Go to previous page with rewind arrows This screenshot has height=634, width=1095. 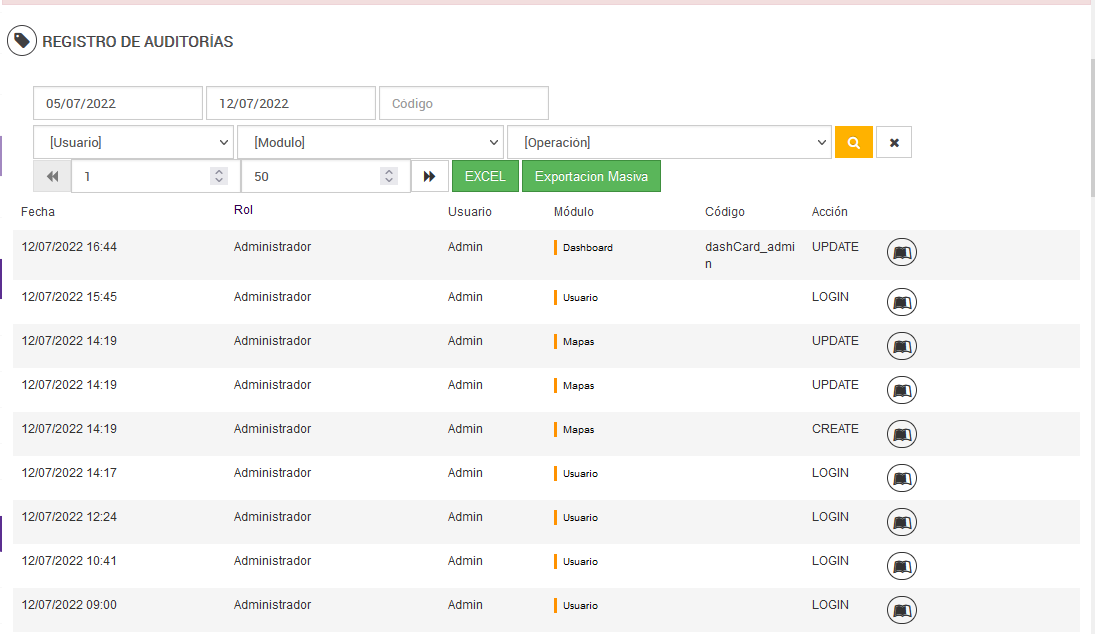tap(52, 176)
